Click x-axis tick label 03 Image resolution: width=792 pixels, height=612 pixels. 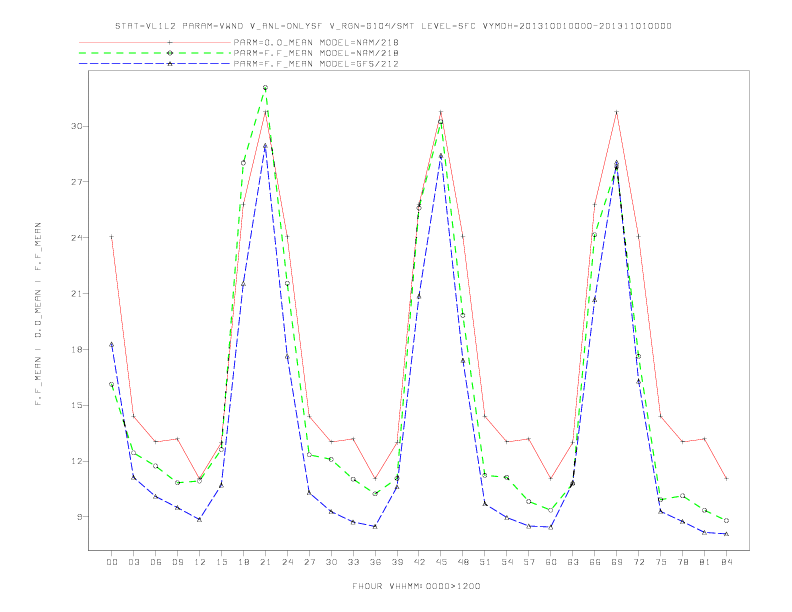point(133,562)
